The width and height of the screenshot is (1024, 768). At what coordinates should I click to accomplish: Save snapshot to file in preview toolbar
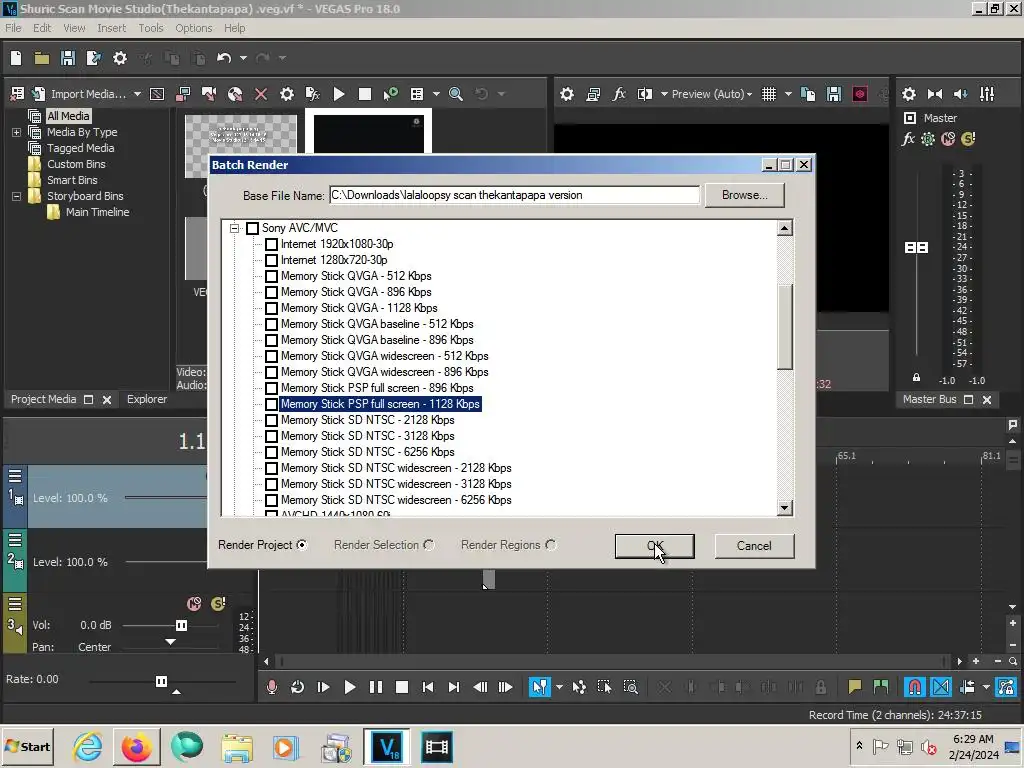(x=834, y=94)
